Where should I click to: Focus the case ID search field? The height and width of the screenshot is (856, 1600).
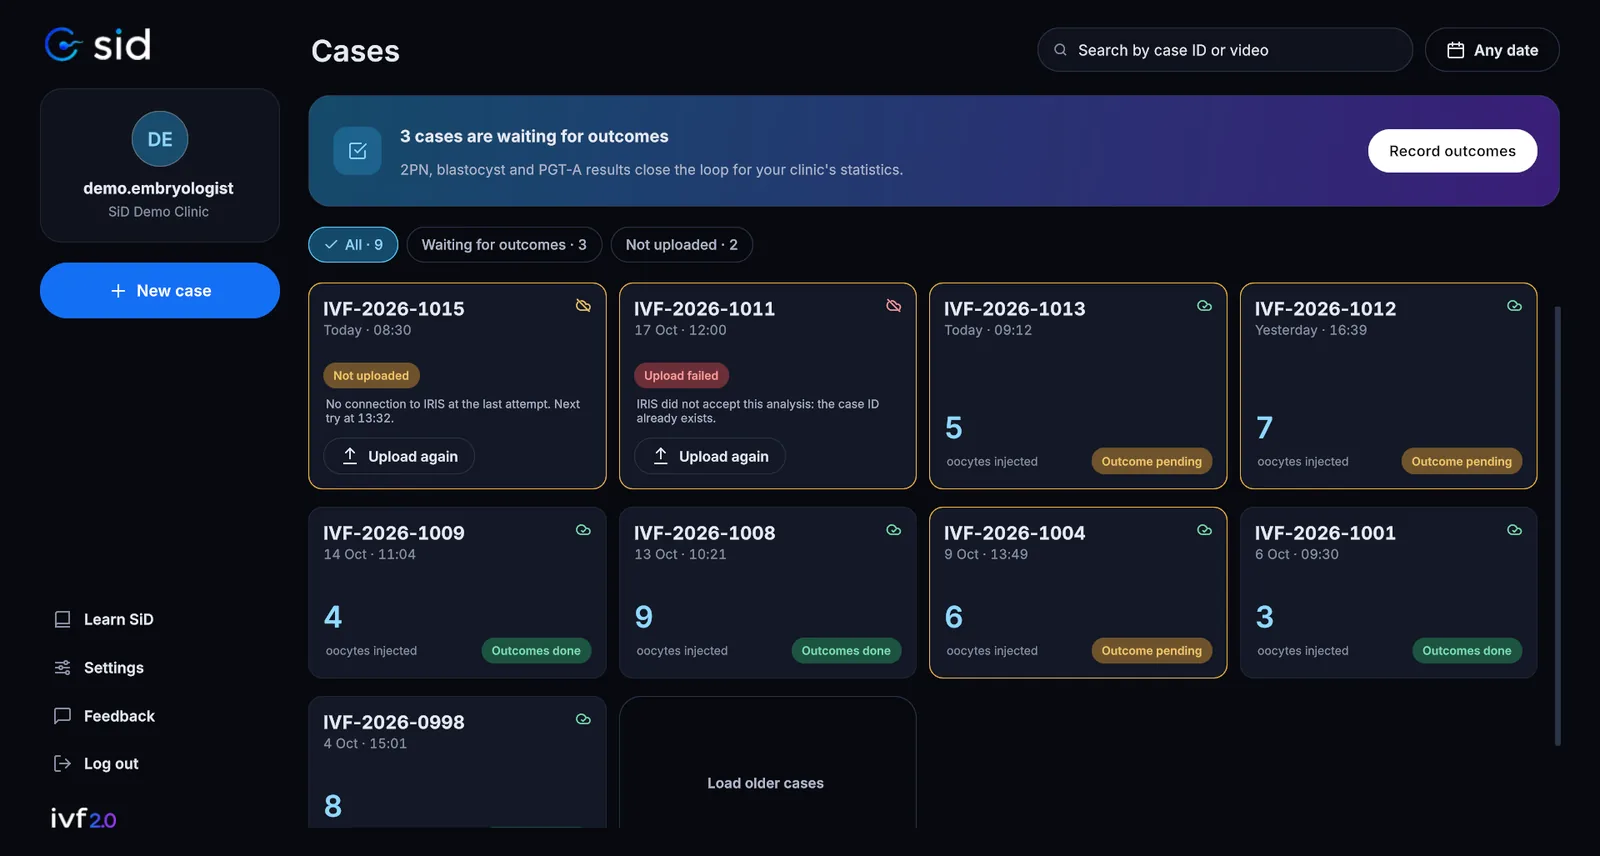pyautogui.click(x=1225, y=50)
